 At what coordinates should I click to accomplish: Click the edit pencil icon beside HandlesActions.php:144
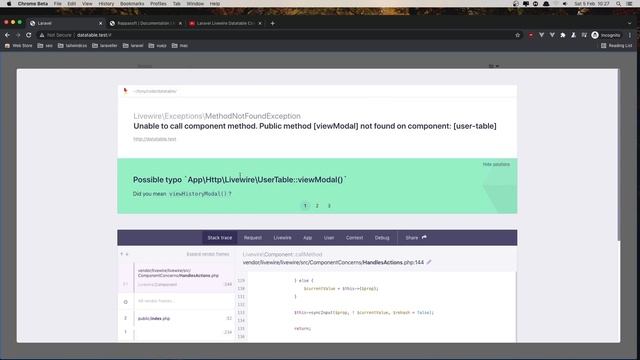point(429,262)
